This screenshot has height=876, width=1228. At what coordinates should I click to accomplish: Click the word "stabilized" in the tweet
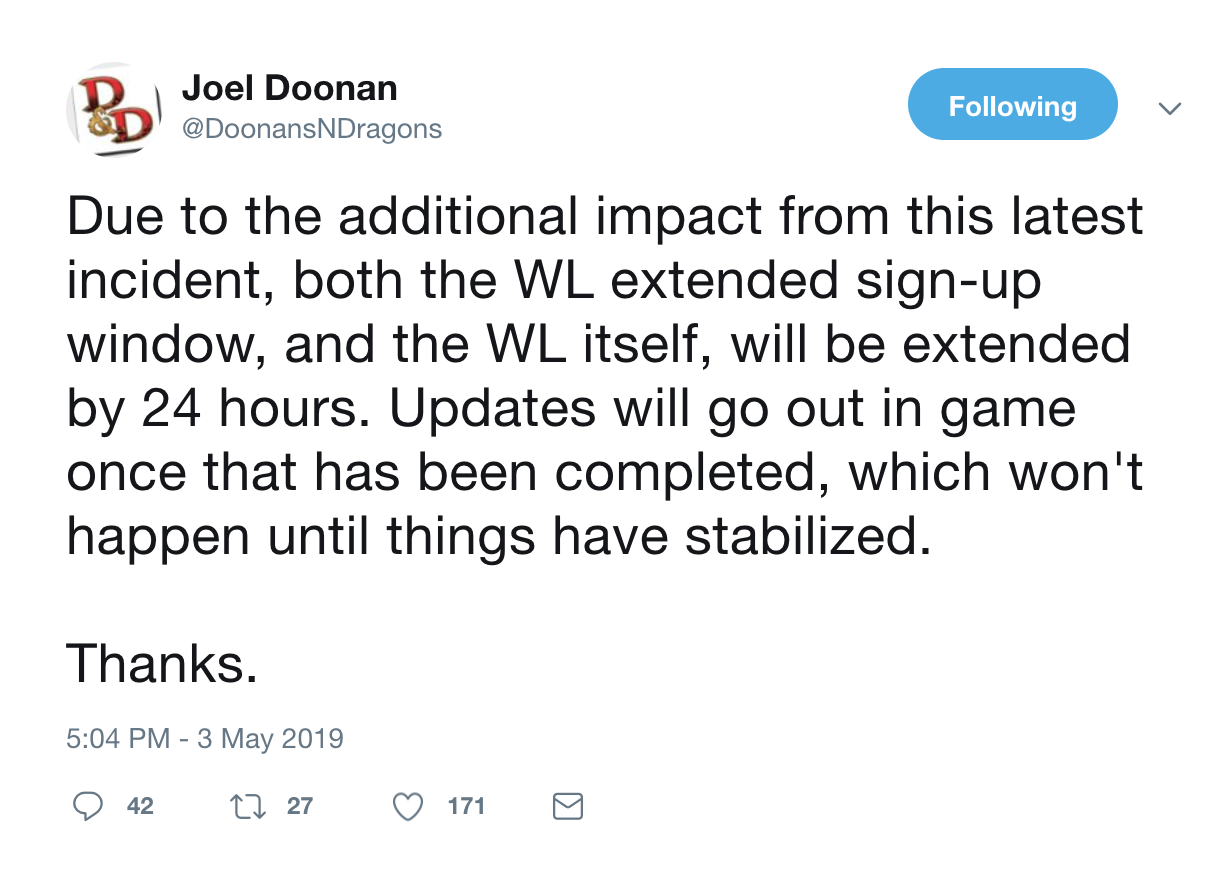[x=799, y=538]
